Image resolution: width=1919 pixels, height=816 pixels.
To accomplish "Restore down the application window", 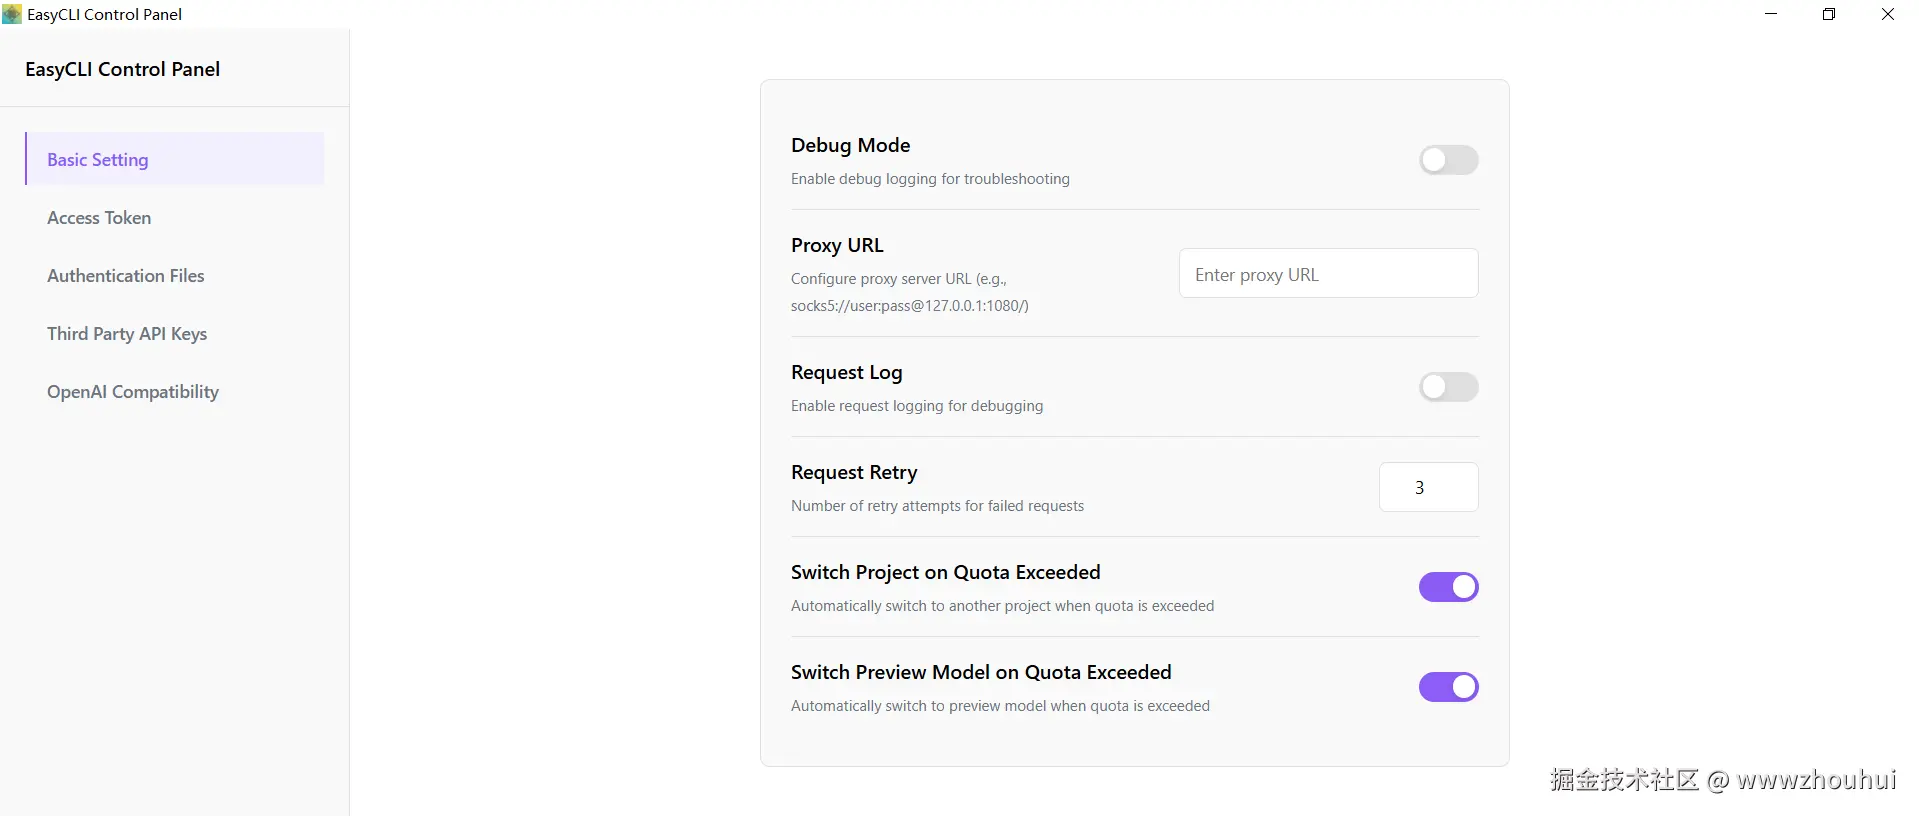I will [x=1829, y=14].
